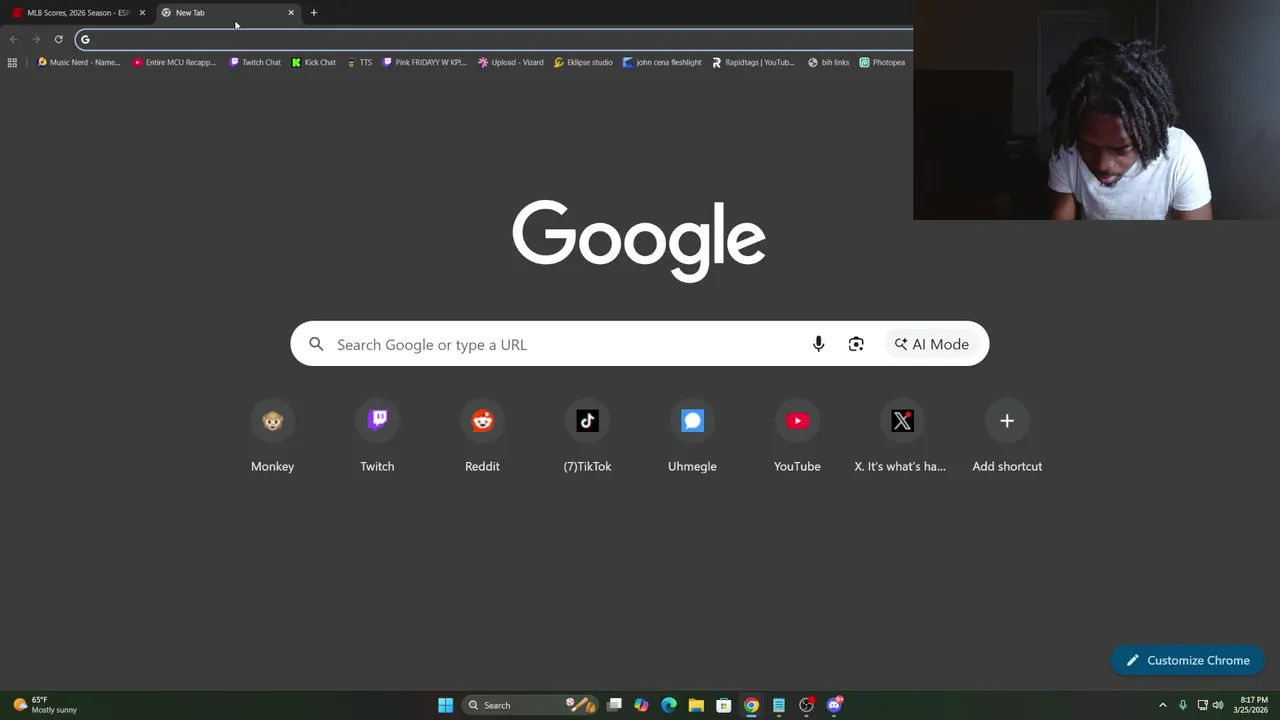This screenshot has width=1280, height=720.
Task: Open the Twitch Chat bookmark
Action: pos(255,62)
